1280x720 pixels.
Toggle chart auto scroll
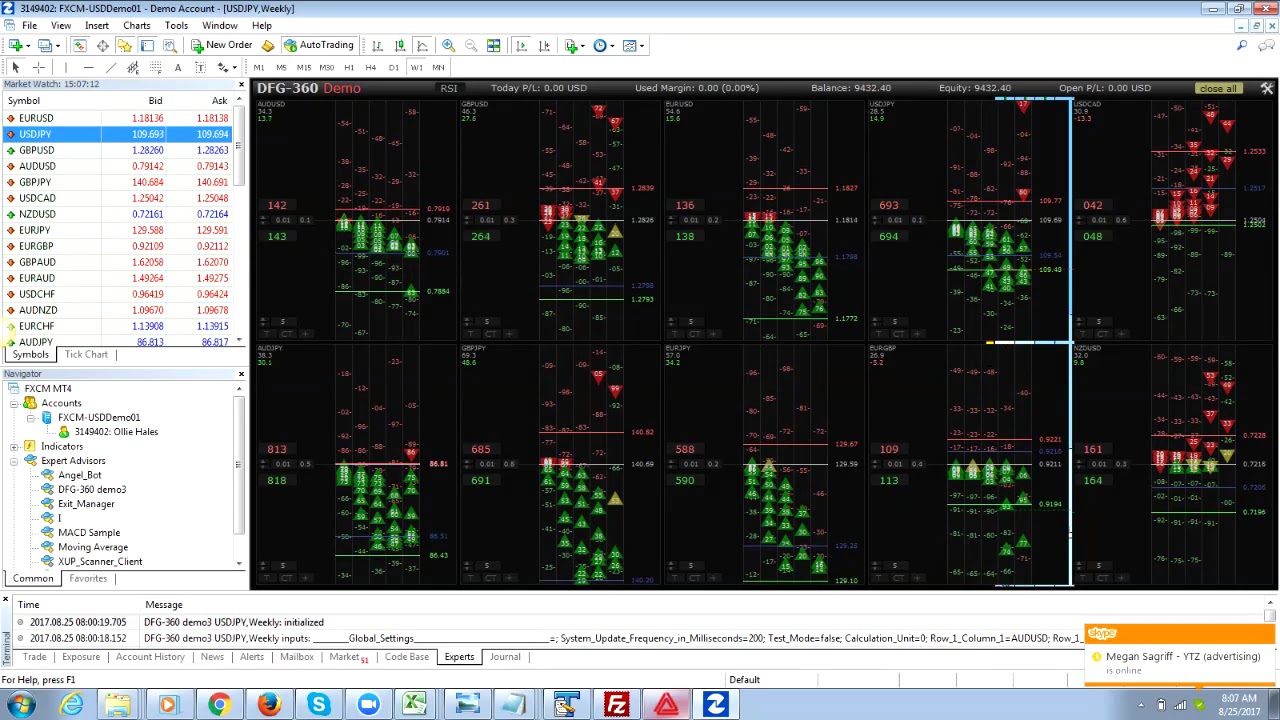(521, 45)
